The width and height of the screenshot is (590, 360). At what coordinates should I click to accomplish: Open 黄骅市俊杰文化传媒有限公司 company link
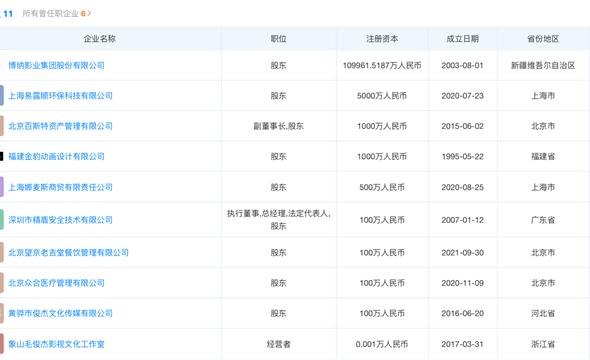61,313
